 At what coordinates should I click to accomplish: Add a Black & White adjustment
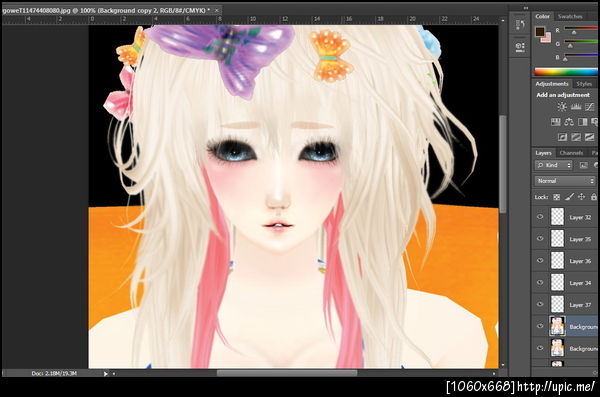point(582,122)
